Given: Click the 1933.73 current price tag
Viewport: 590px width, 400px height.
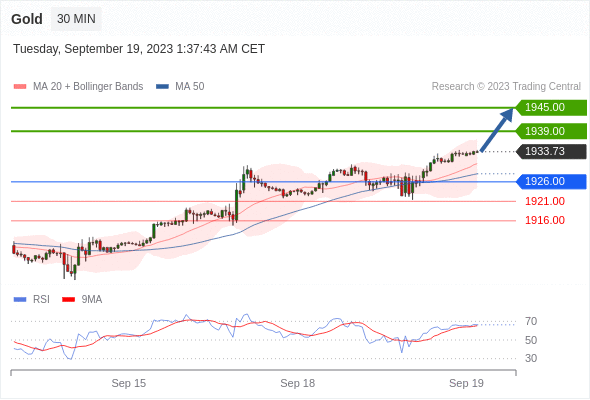Looking at the screenshot, I should point(551,152).
